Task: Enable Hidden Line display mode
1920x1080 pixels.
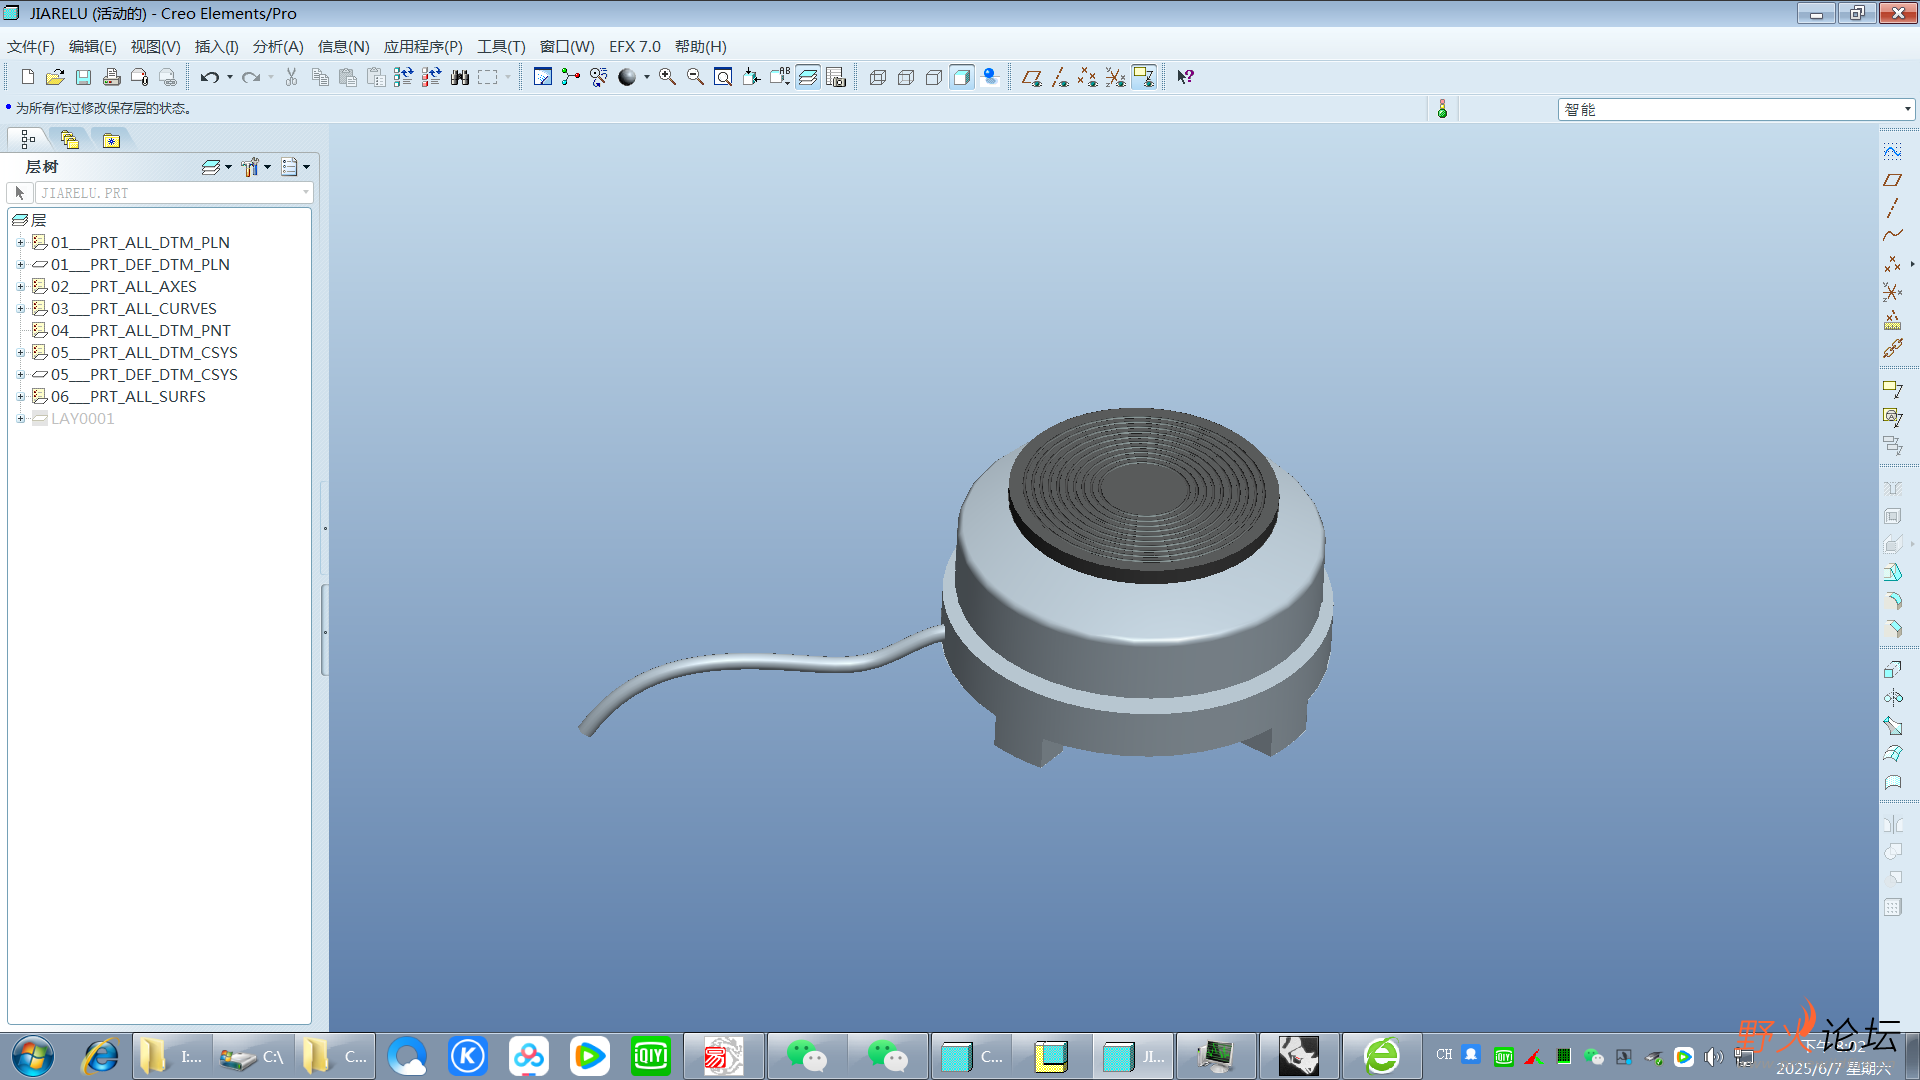Action: (906, 77)
